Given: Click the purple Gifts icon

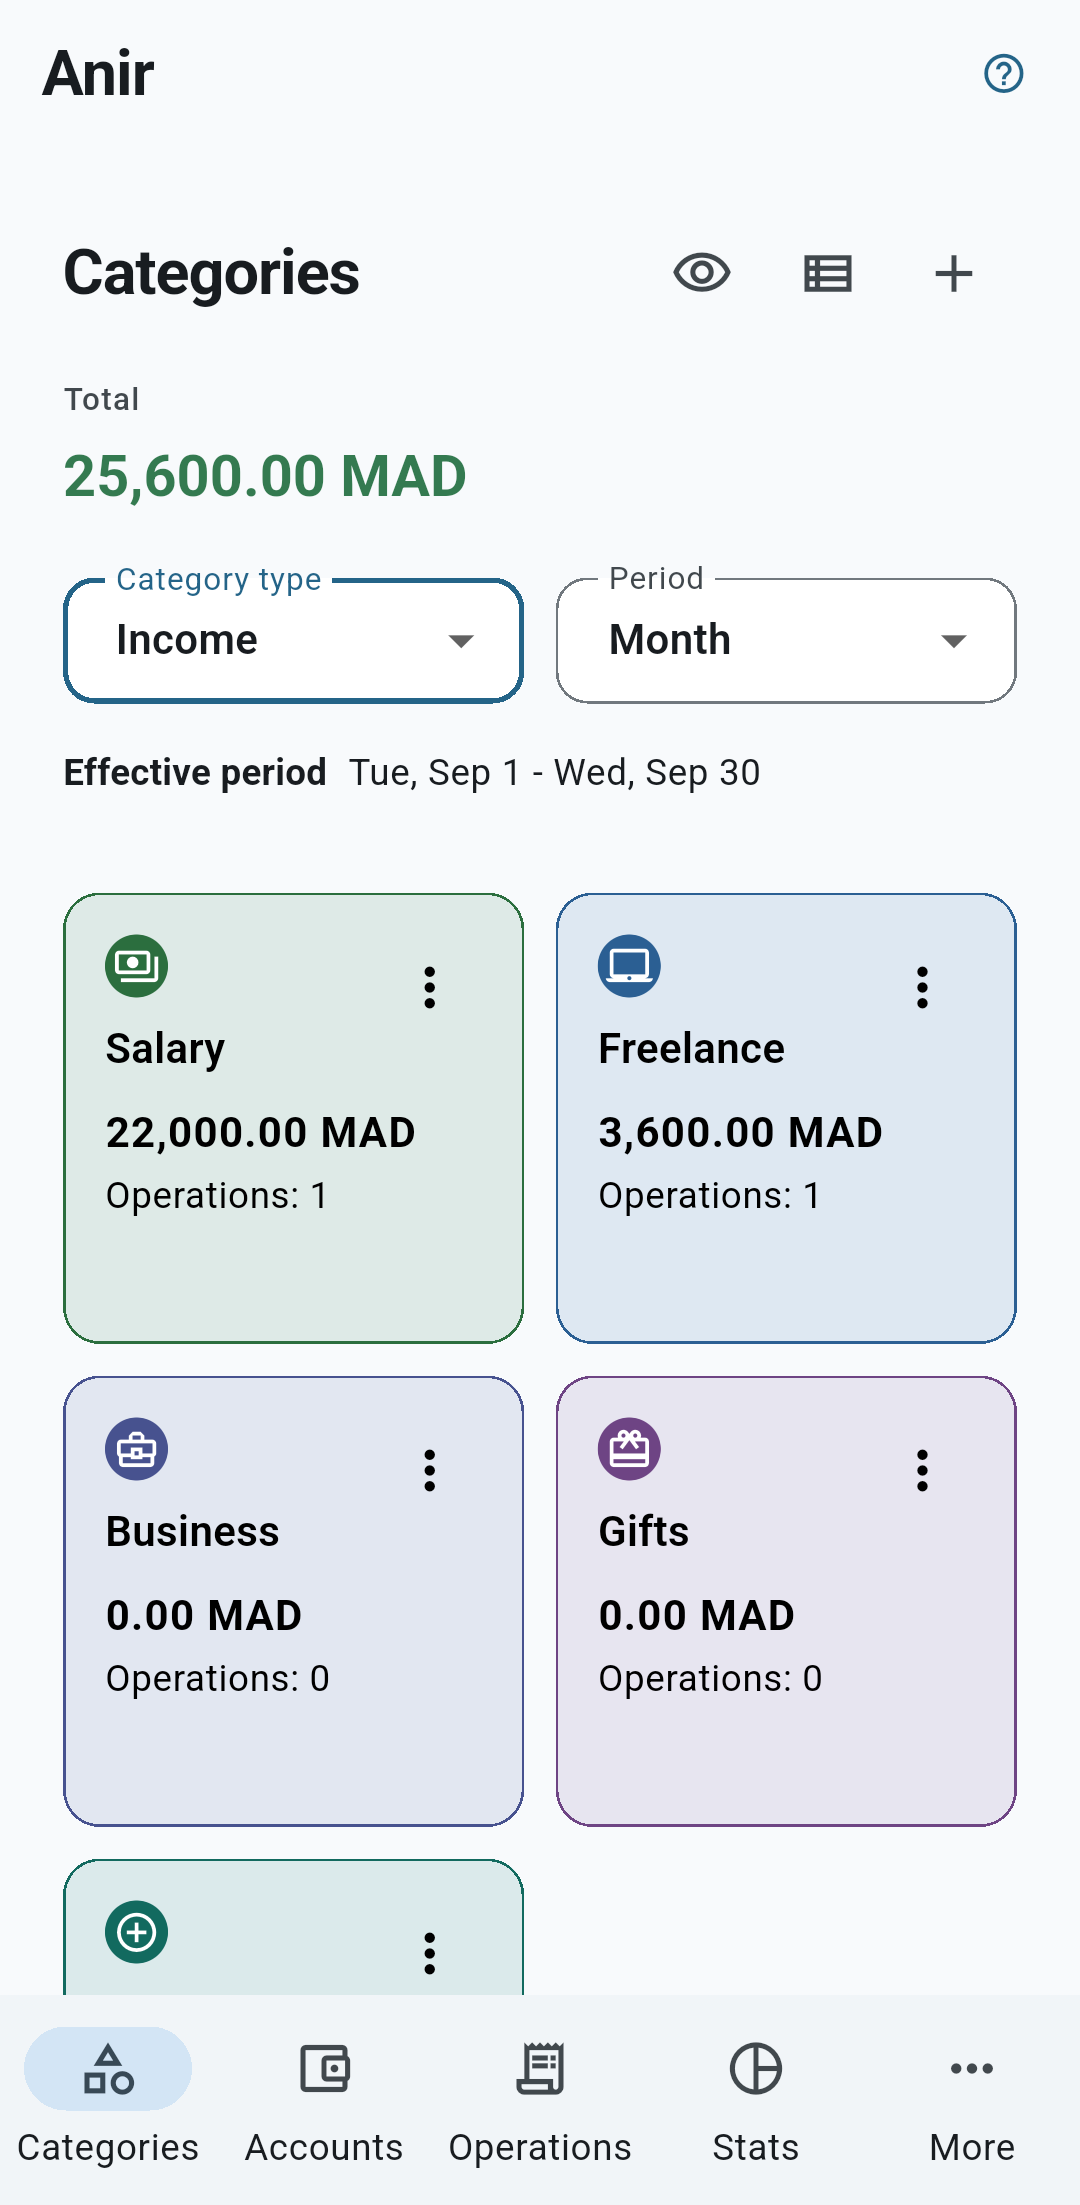Looking at the screenshot, I should coord(629,1449).
